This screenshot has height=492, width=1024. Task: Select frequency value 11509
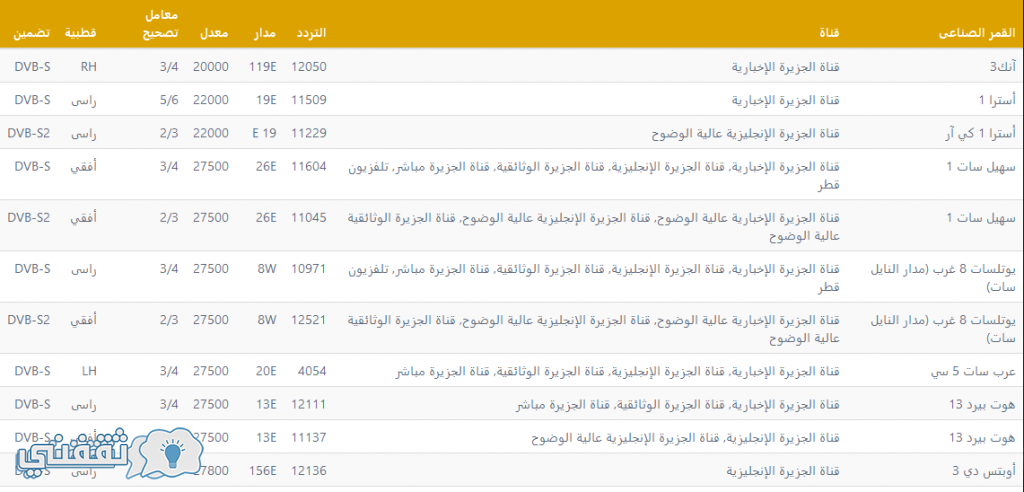[x=311, y=100]
